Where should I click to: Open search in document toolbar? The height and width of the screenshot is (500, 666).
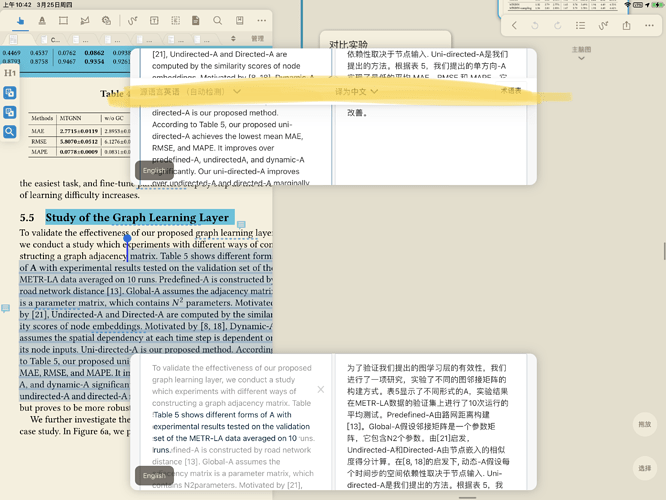[x=217, y=21]
